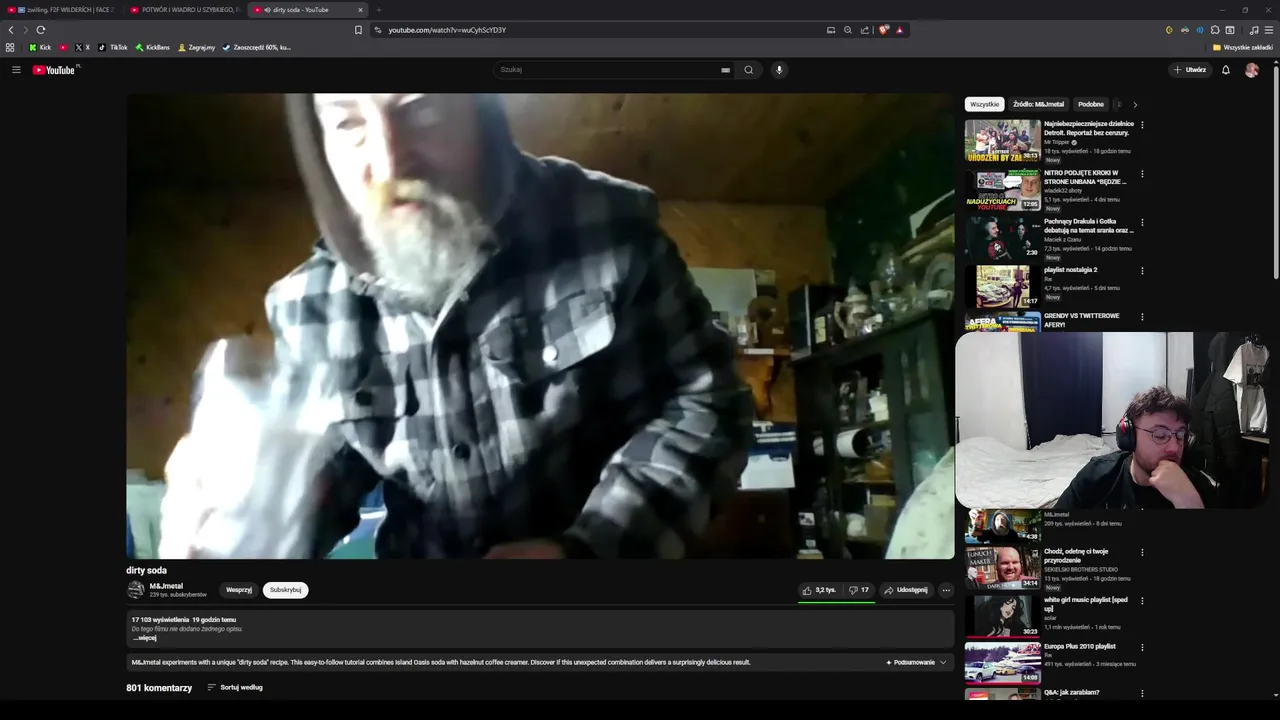
Task: Click the main video player
Action: [540, 326]
